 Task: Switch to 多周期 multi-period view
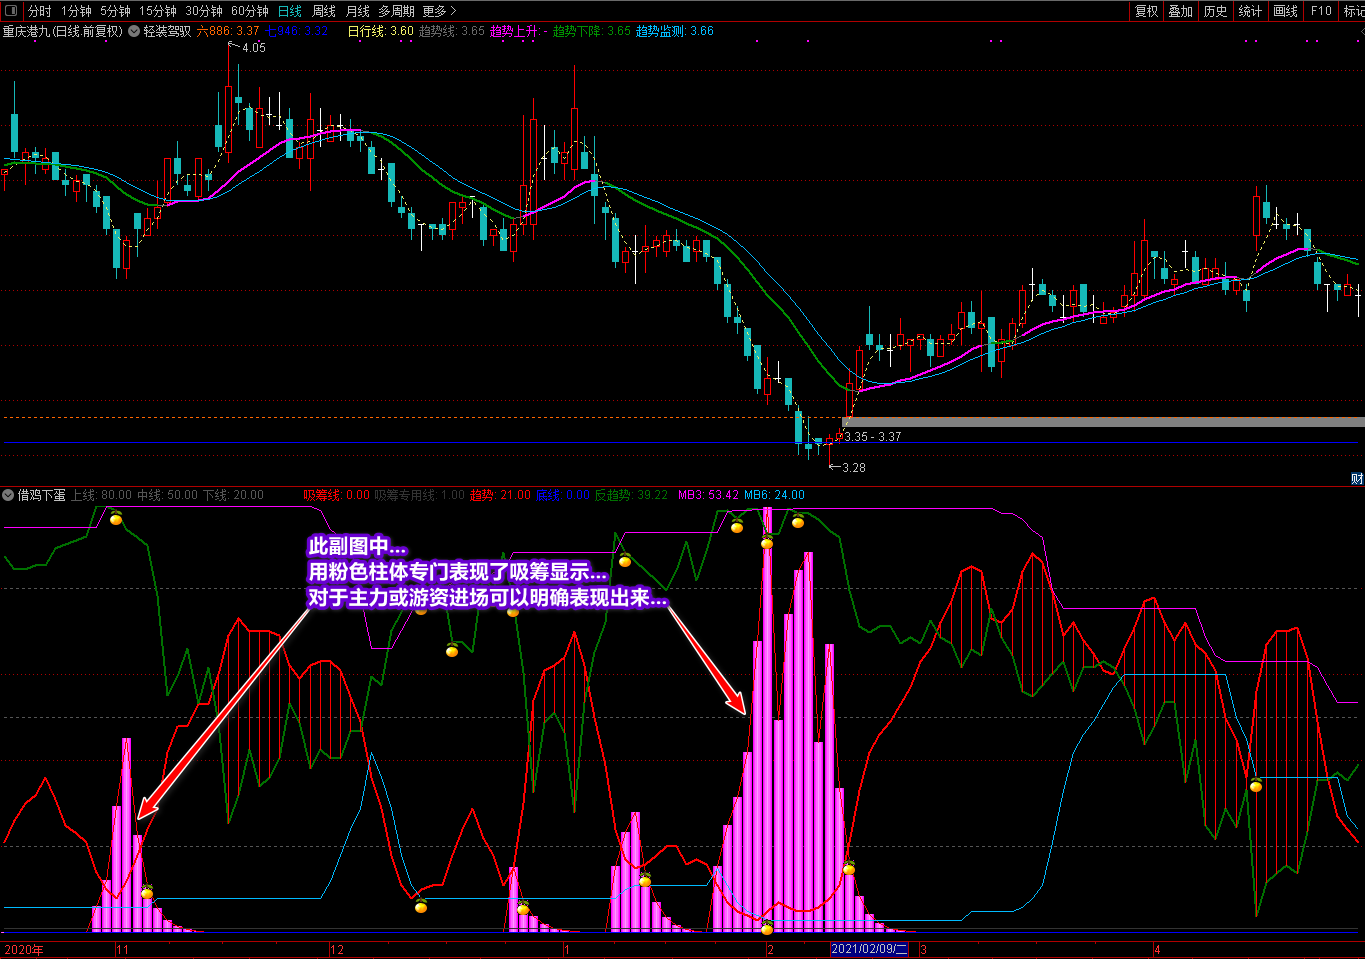click(396, 11)
